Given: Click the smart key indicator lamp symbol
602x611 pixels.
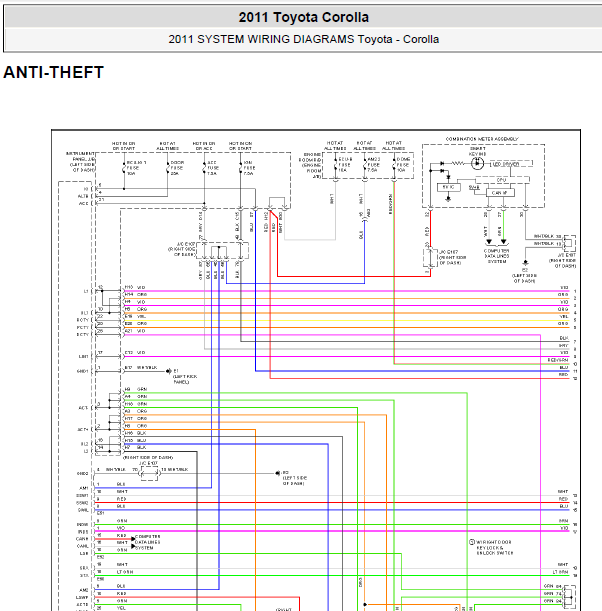Looking at the screenshot, I should tap(477, 163).
